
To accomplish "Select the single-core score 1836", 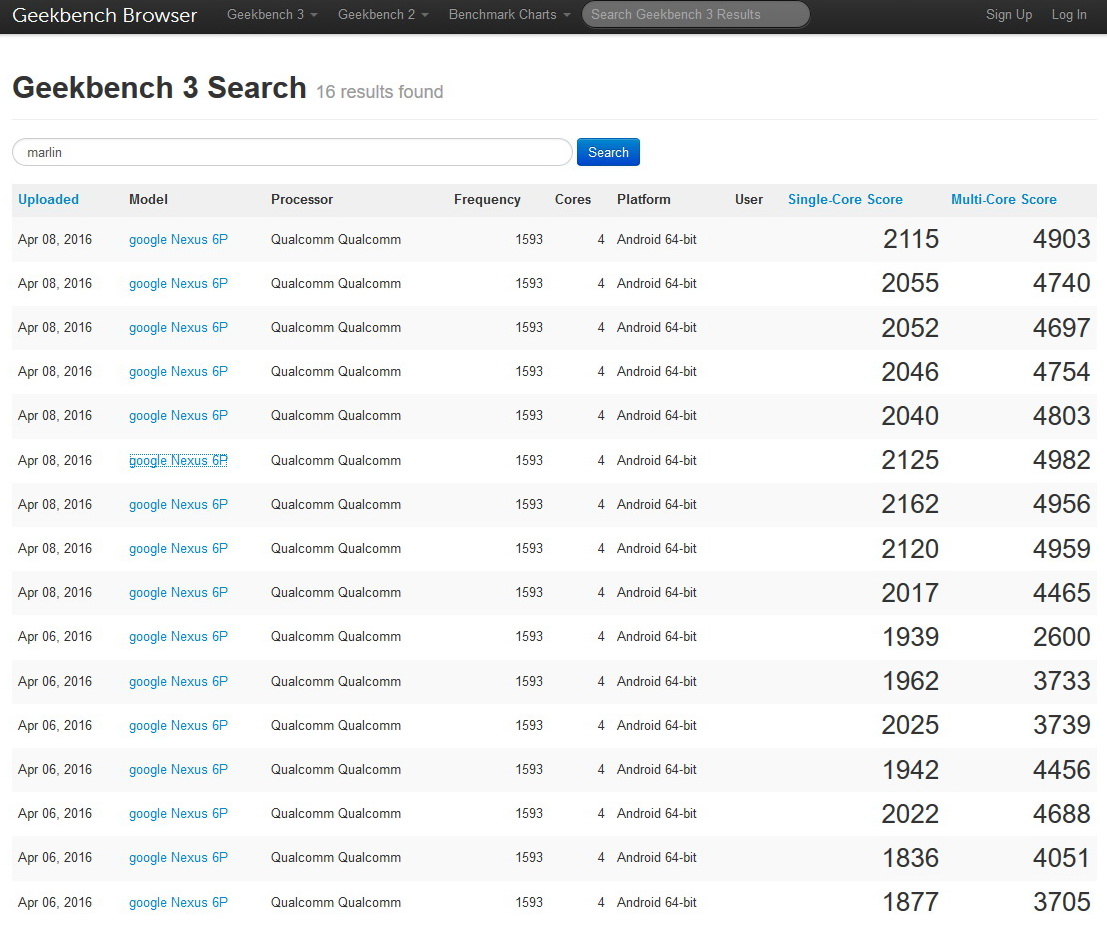I will point(911,858).
